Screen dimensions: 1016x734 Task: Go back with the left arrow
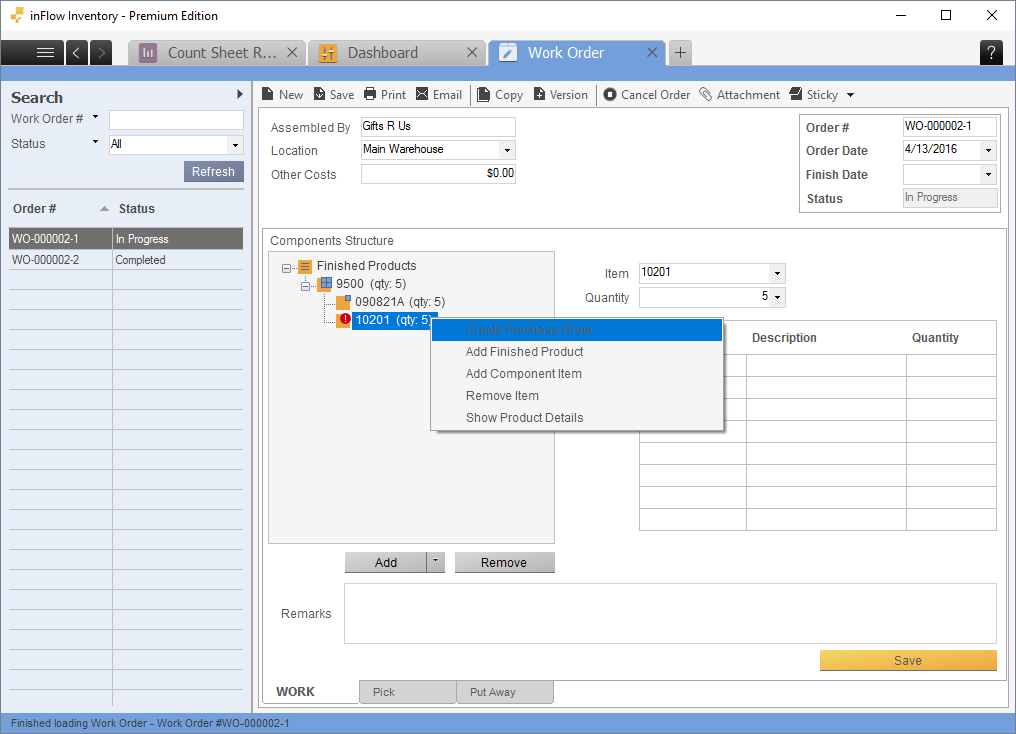(76, 53)
